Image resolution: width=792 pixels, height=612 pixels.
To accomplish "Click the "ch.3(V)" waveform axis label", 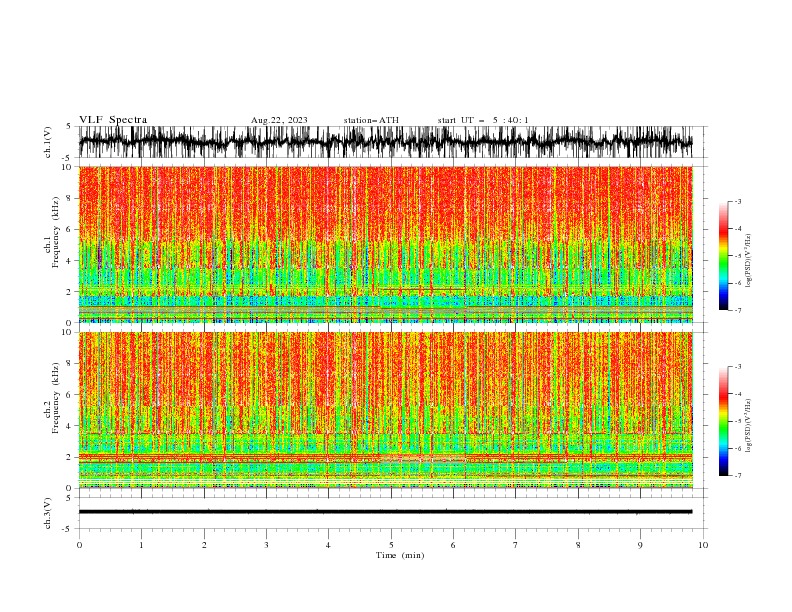I will 48,513.
